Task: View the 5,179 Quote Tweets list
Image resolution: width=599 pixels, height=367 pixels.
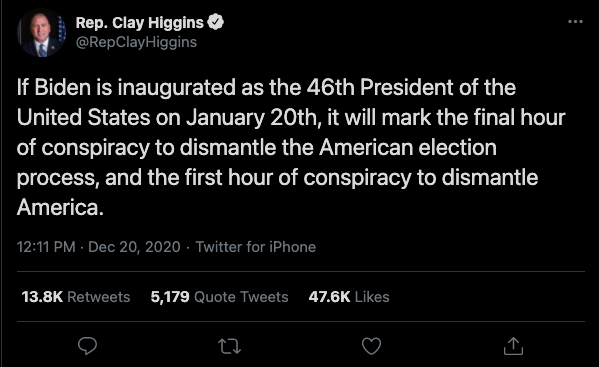Action: click(x=219, y=297)
